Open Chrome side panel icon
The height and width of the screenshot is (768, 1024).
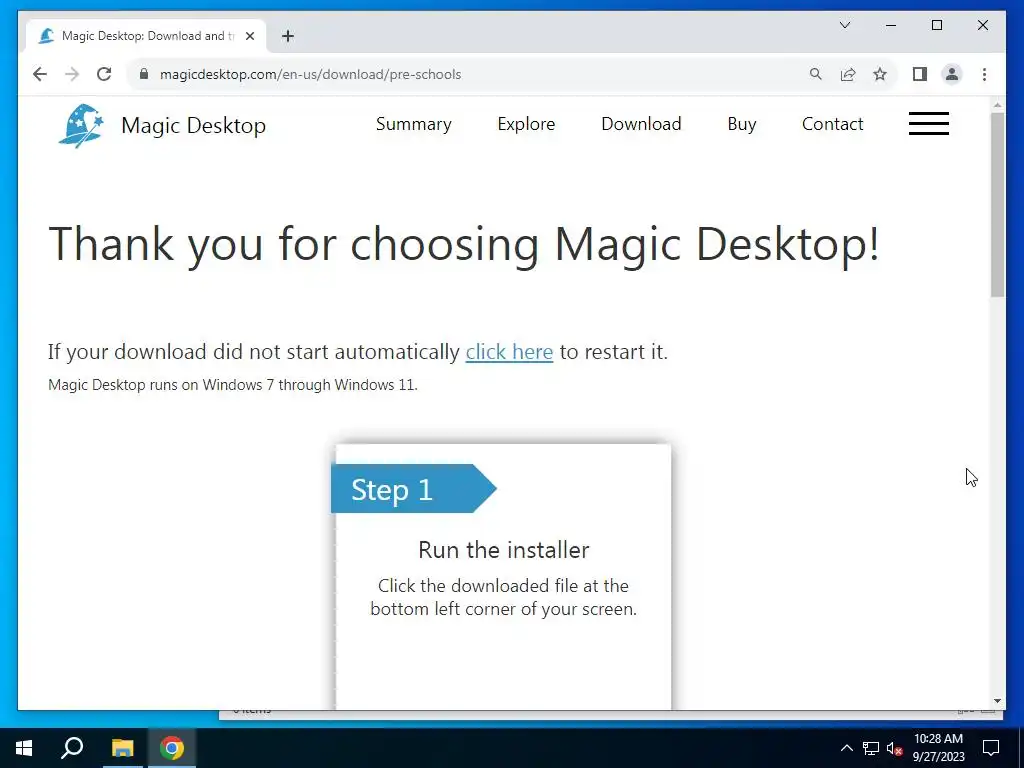(x=920, y=74)
